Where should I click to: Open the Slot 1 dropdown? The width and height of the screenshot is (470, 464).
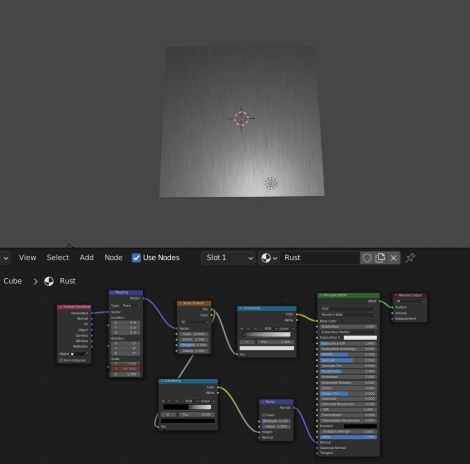pyautogui.click(x=228, y=258)
